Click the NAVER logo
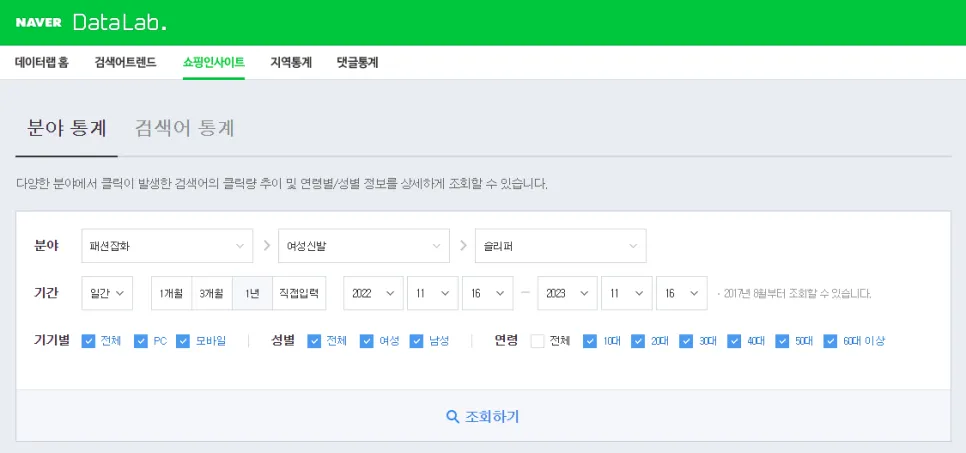966x453 pixels. click(38, 23)
